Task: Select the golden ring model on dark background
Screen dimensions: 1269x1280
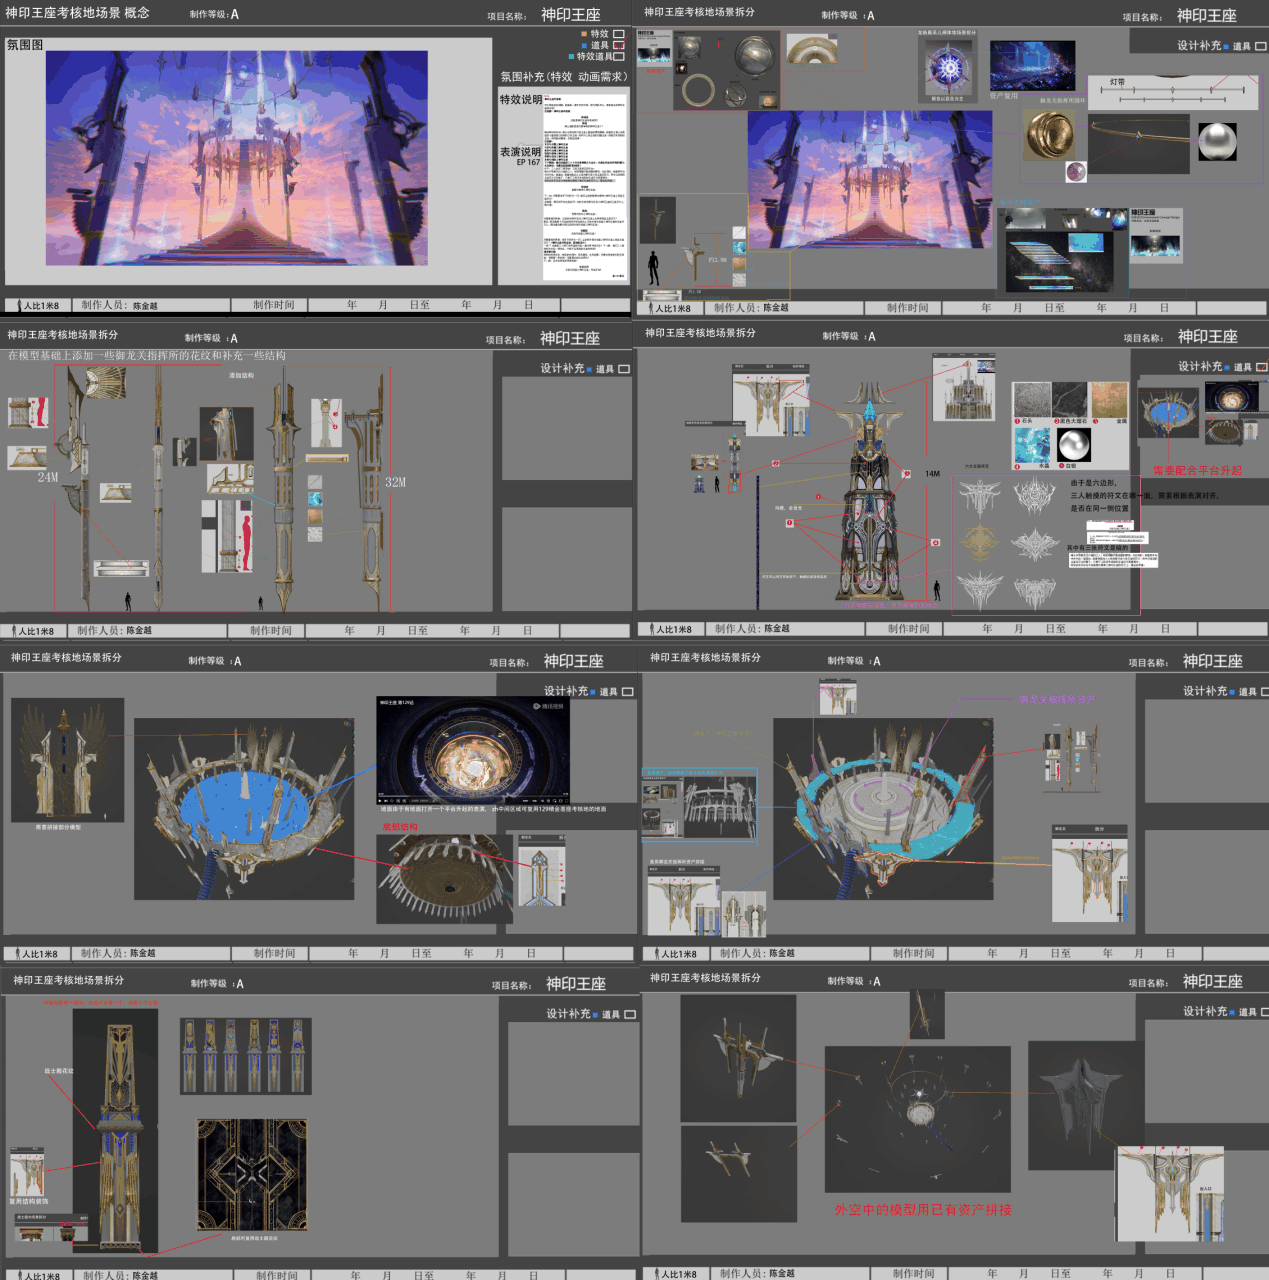Action: click(698, 90)
